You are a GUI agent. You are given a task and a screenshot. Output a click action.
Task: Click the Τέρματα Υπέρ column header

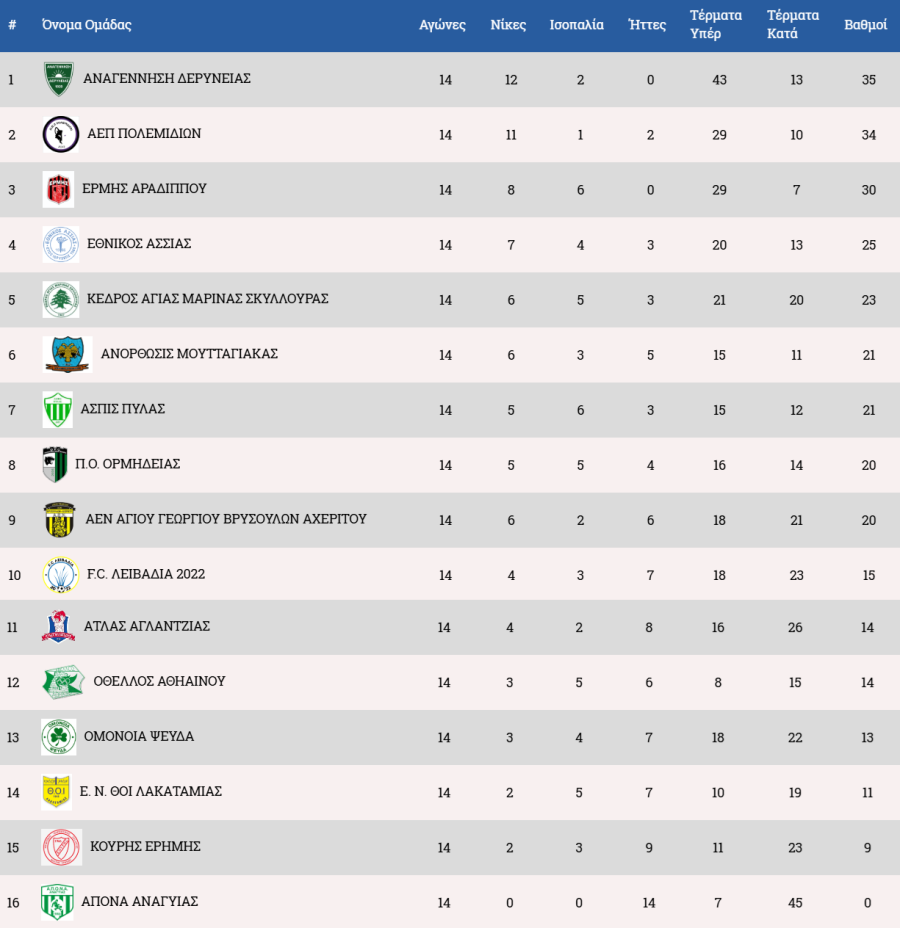click(x=716, y=25)
